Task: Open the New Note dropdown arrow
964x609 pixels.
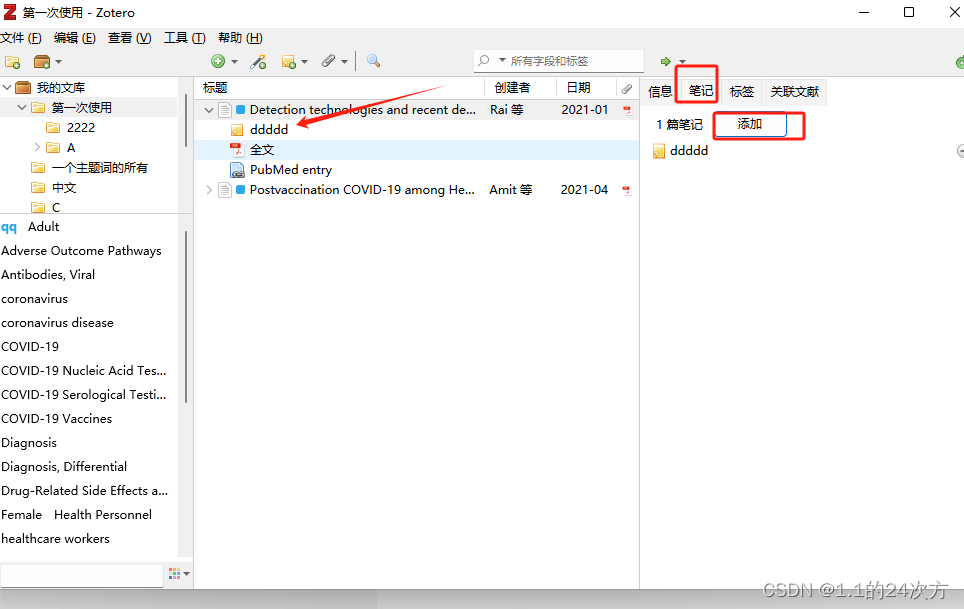Action: [304, 61]
